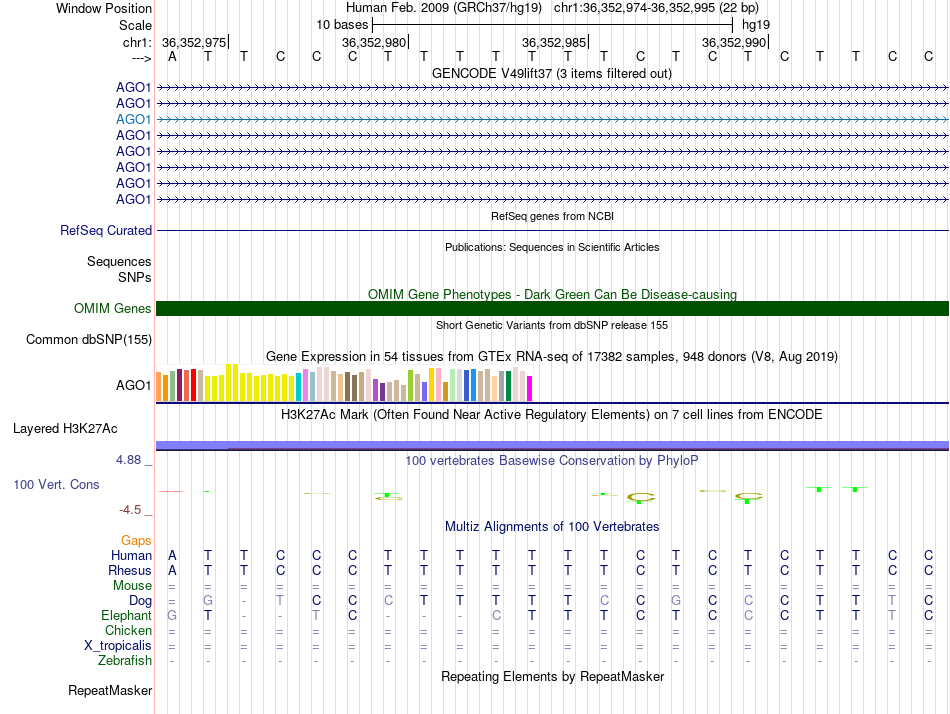
Task: Click the OMIM Genes track label
Action: click(x=112, y=309)
